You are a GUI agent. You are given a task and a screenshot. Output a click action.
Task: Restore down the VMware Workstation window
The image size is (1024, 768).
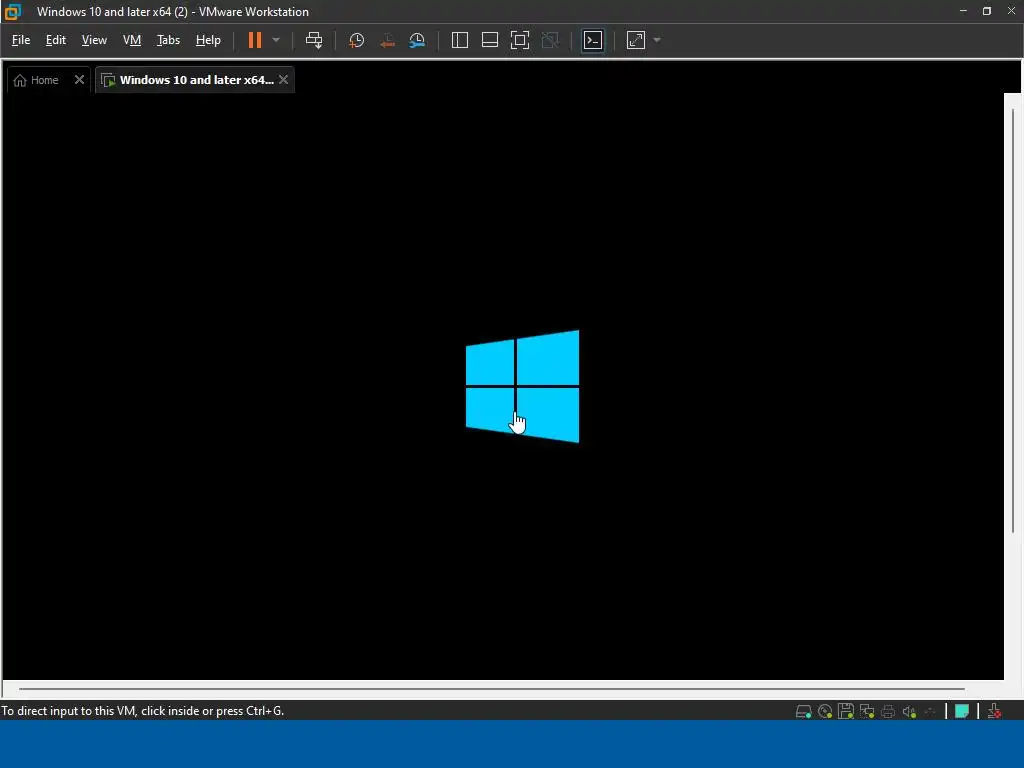pyautogui.click(x=987, y=11)
